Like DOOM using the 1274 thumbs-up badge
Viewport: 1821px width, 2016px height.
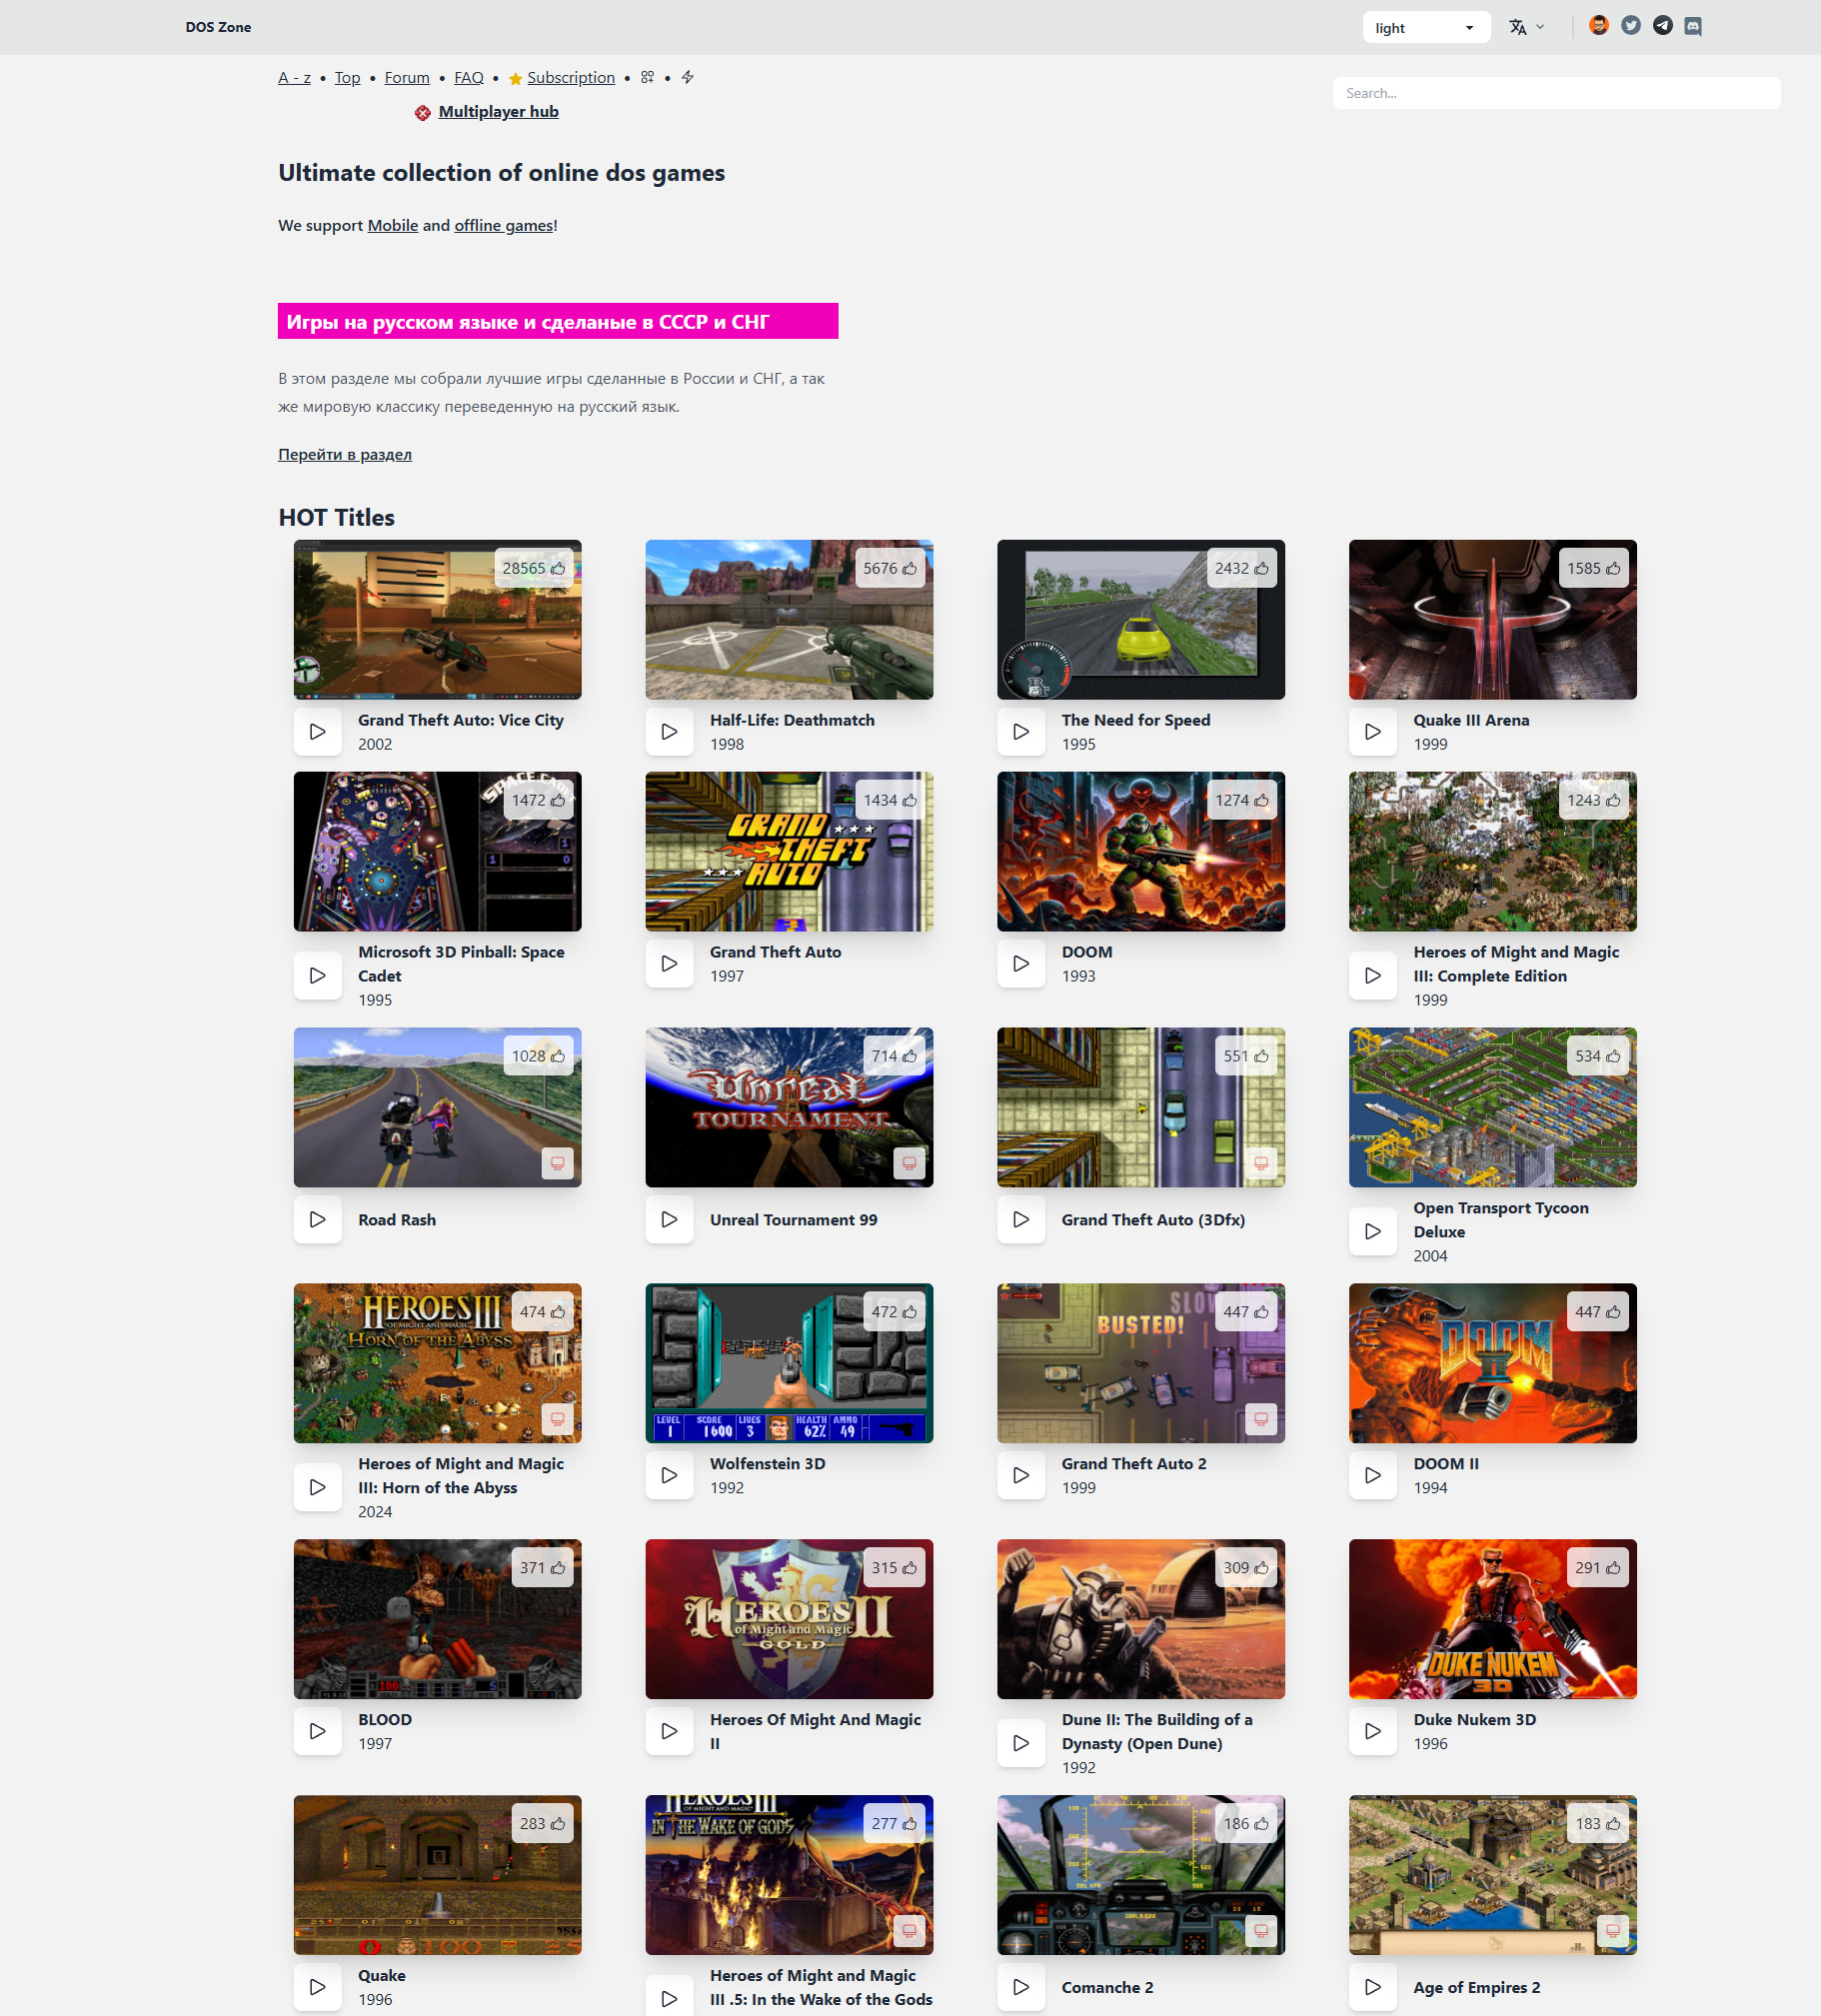(1242, 801)
